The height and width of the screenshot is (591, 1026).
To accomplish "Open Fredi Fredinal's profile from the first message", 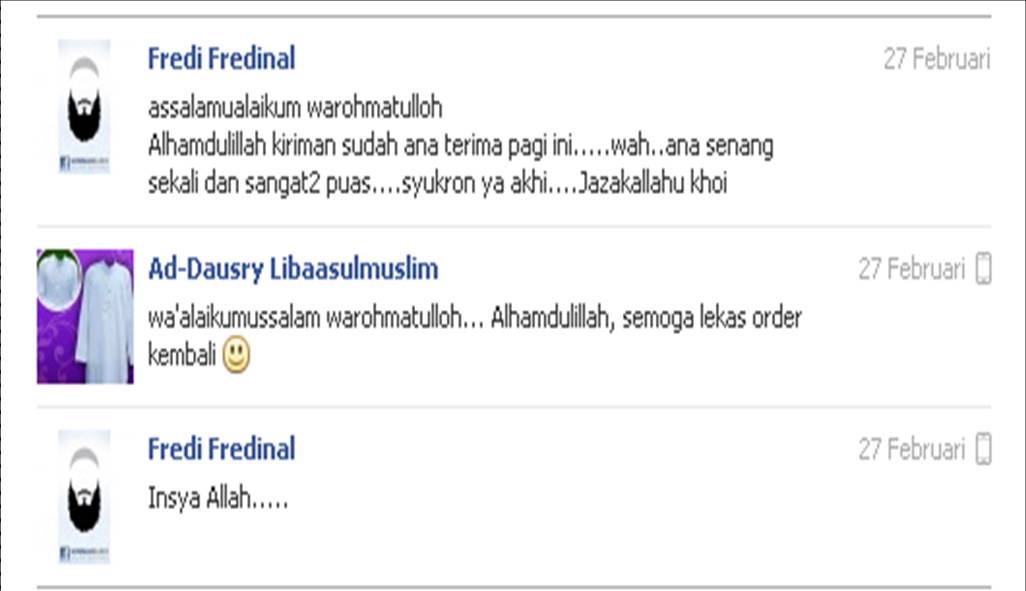I will tap(221, 58).
